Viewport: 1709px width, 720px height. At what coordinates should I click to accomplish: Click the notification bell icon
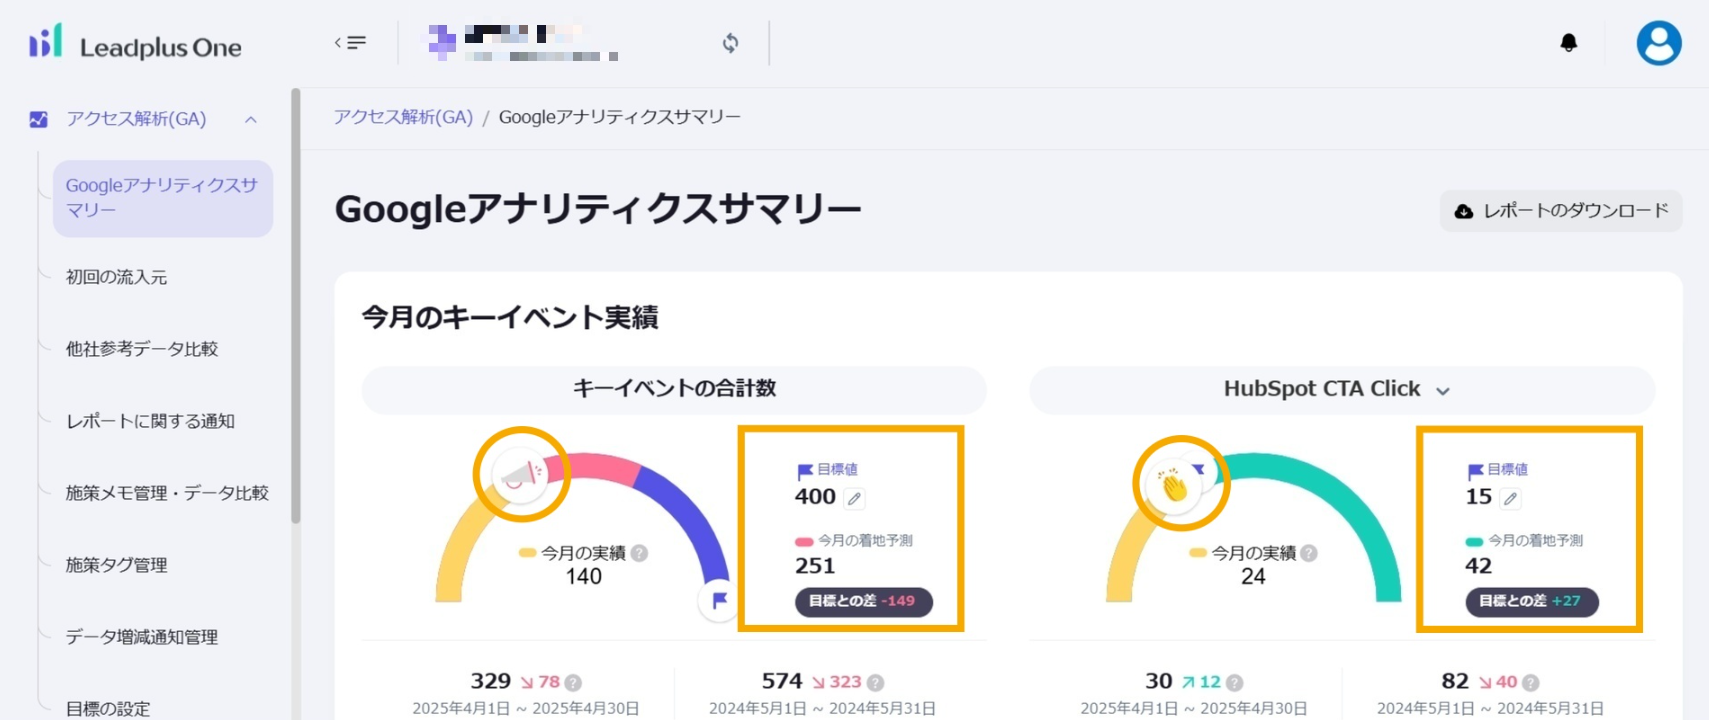click(x=1568, y=43)
